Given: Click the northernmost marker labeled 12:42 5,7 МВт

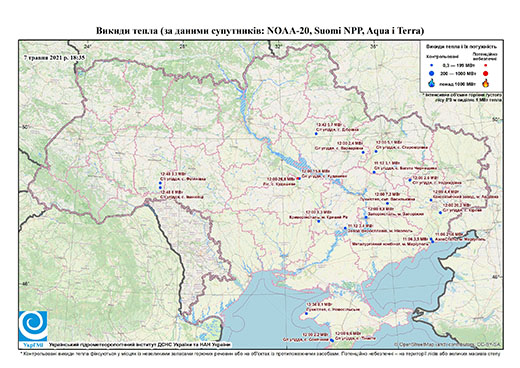Looking at the screenshot, I should point(316,134).
